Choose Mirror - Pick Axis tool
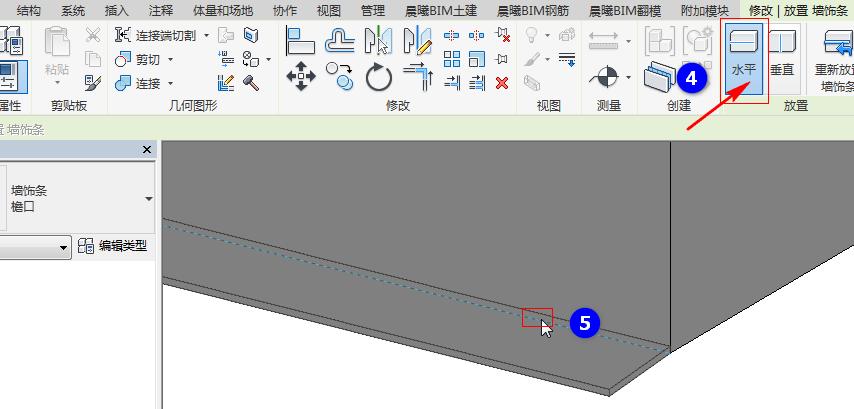854x409 pixels. click(x=378, y=40)
